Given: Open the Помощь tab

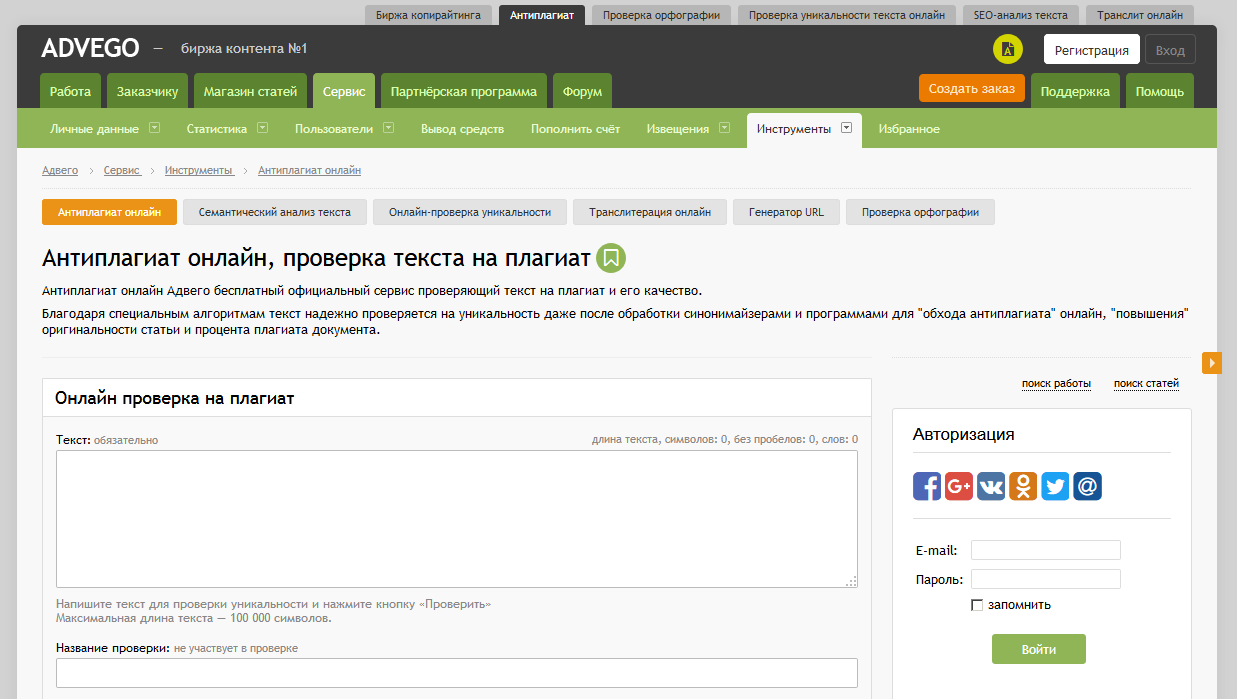Looking at the screenshot, I should 1160,91.
